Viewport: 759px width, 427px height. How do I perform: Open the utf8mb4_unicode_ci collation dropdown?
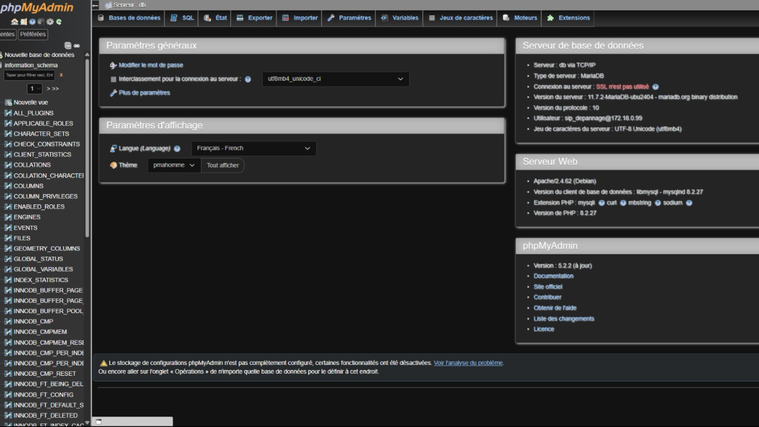335,79
